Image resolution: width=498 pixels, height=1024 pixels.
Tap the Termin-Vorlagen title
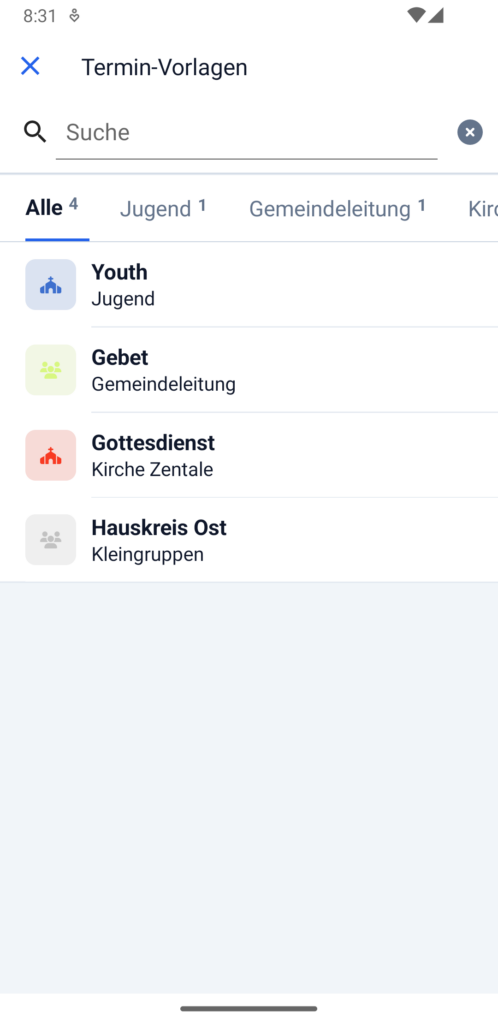click(164, 67)
